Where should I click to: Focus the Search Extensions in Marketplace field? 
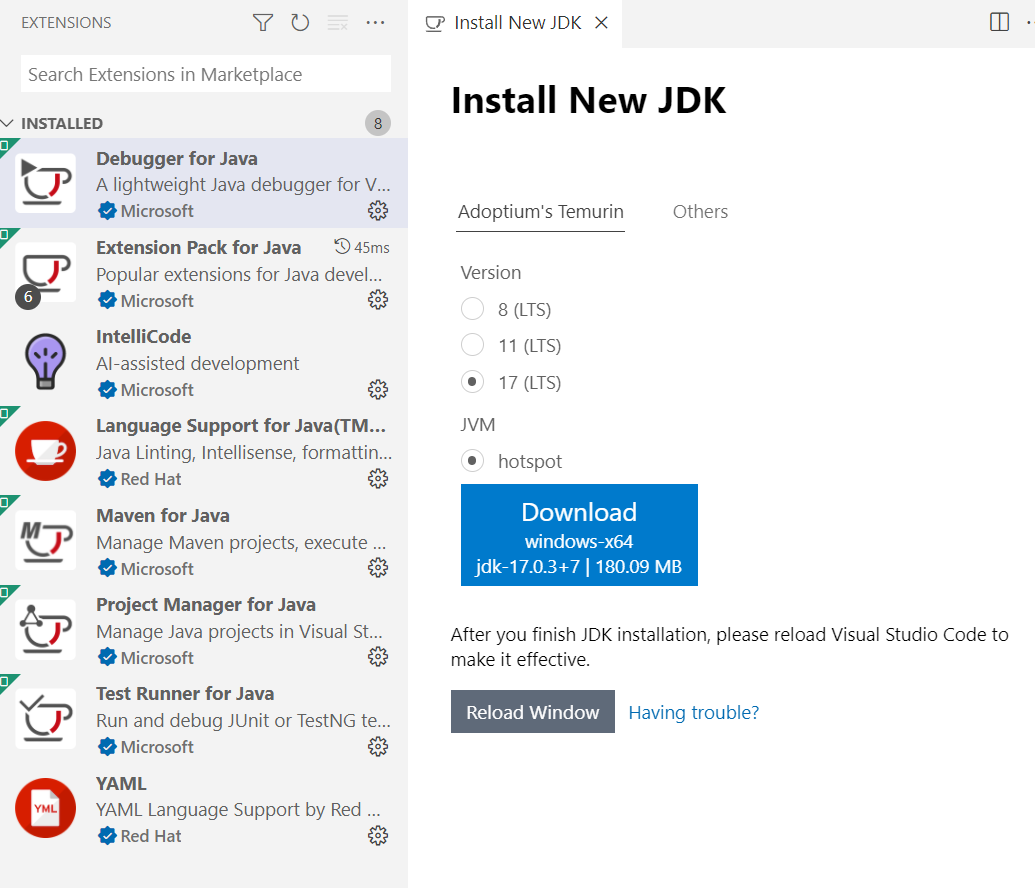pyautogui.click(x=206, y=74)
